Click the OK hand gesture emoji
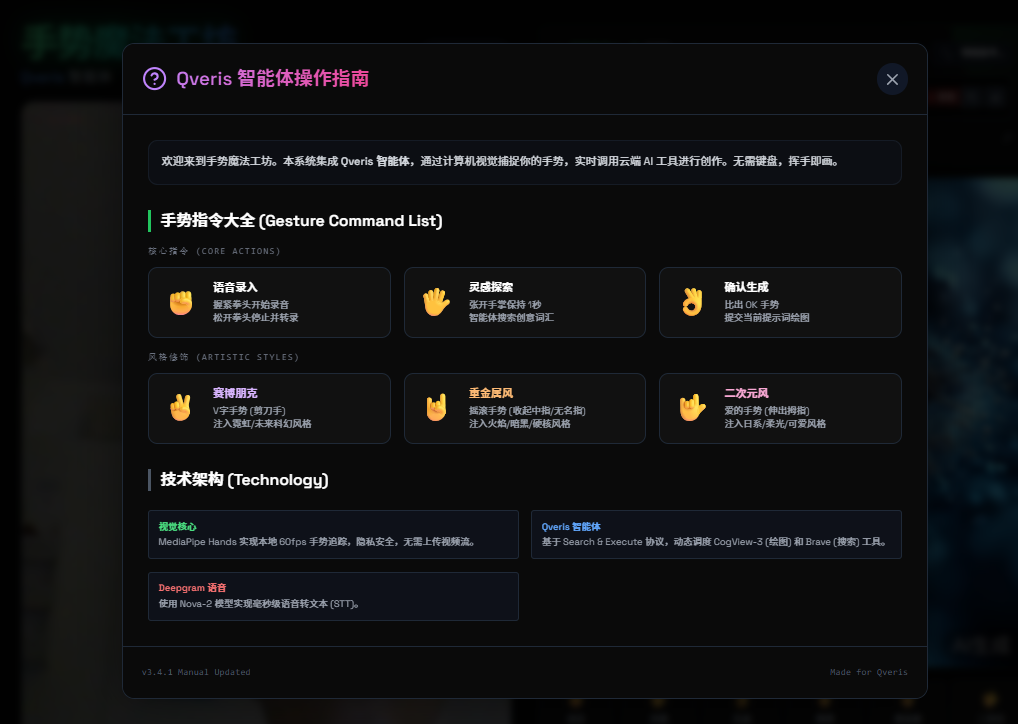The height and width of the screenshot is (724, 1018). [x=692, y=303]
